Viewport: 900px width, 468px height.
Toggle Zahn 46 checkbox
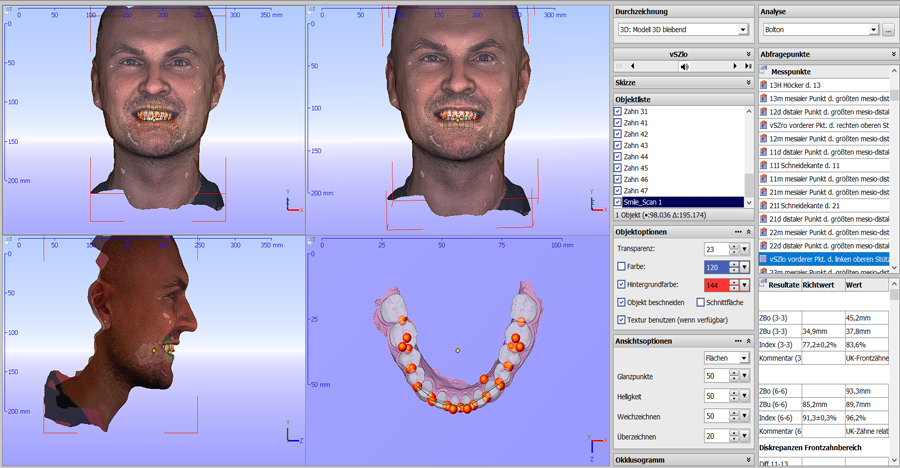click(618, 179)
